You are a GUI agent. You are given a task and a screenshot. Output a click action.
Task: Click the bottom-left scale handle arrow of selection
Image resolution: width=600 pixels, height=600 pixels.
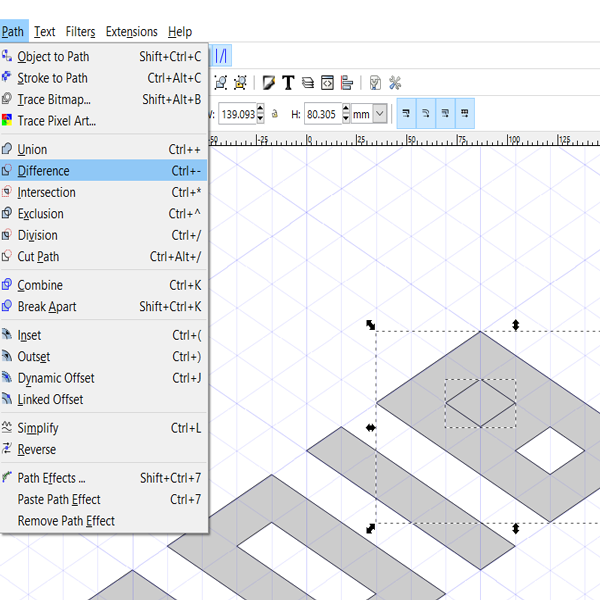tap(370, 529)
